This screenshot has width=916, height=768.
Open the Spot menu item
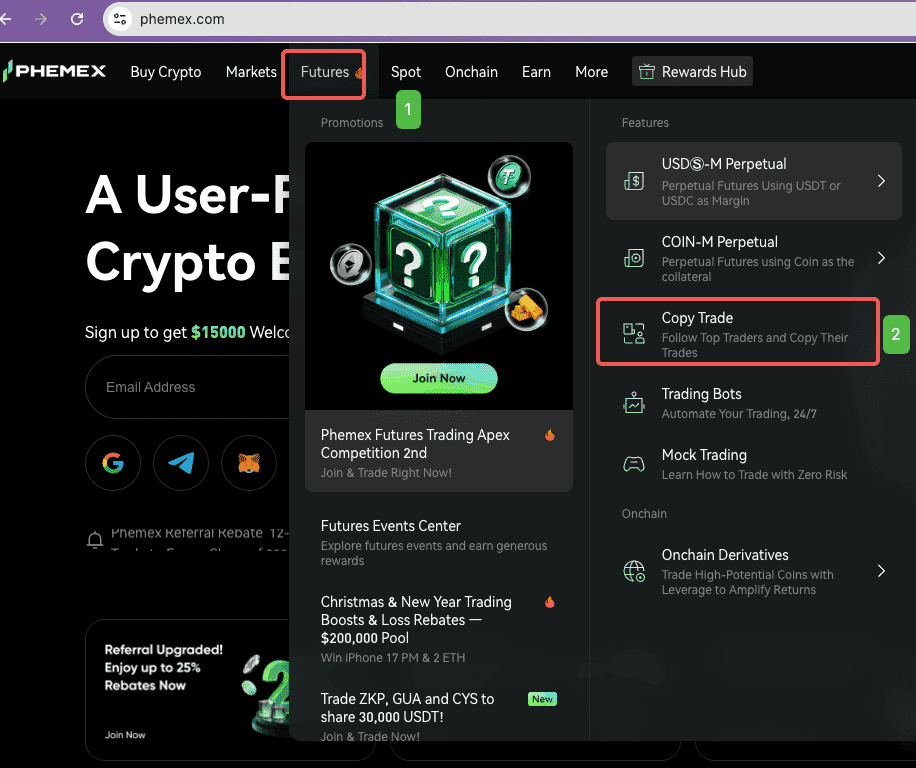click(405, 72)
